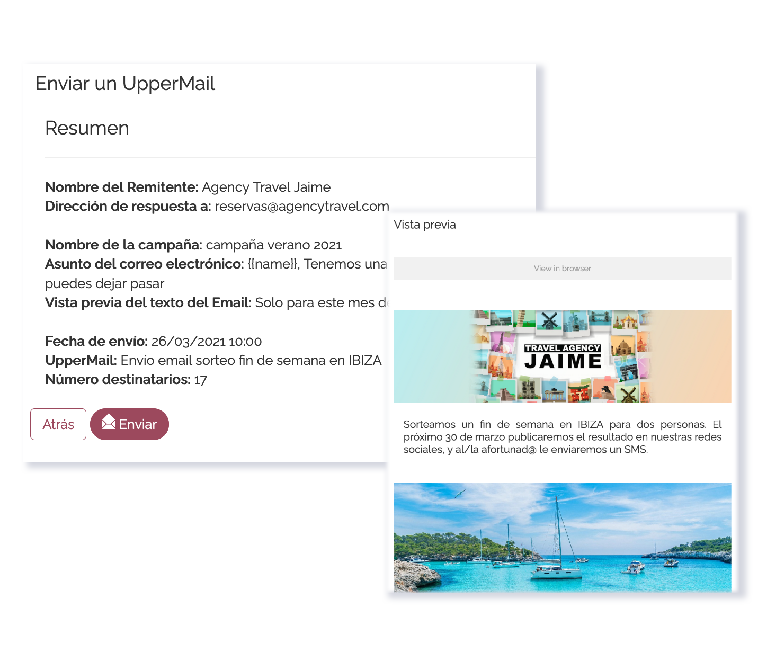Click the JAIME logo text in banner
The image size is (762, 657).
(x=563, y=361)
